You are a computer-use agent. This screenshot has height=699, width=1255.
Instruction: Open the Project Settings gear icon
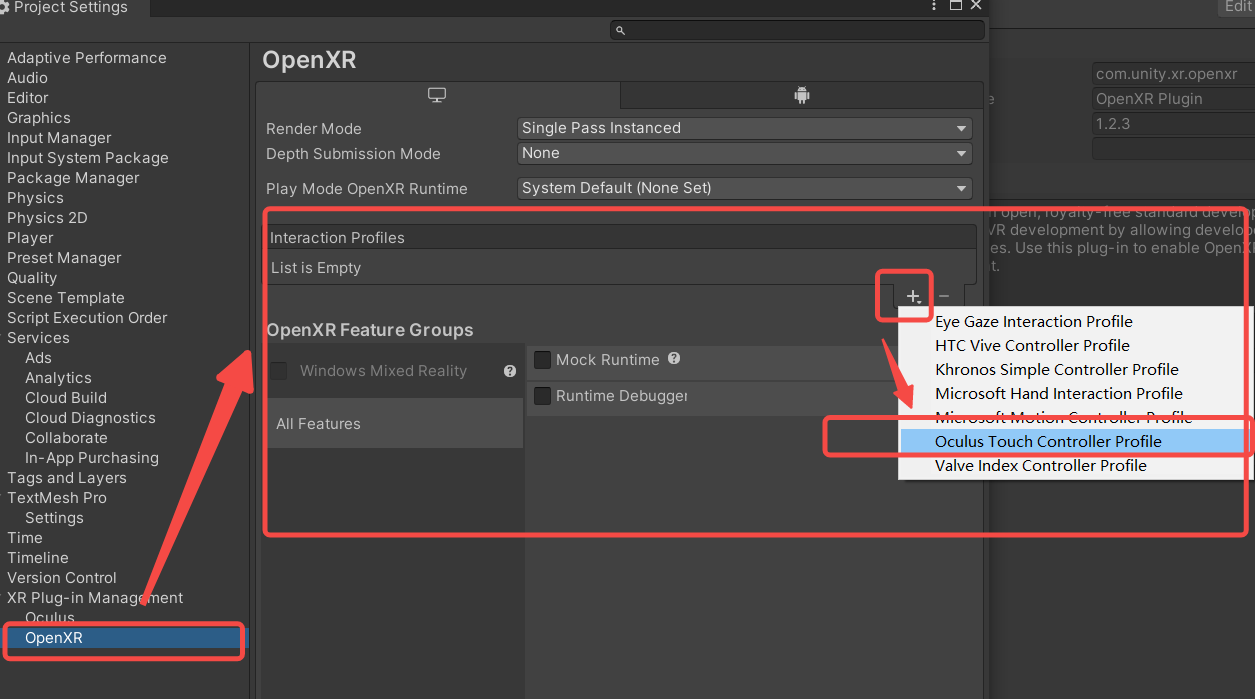pos(4,7)
